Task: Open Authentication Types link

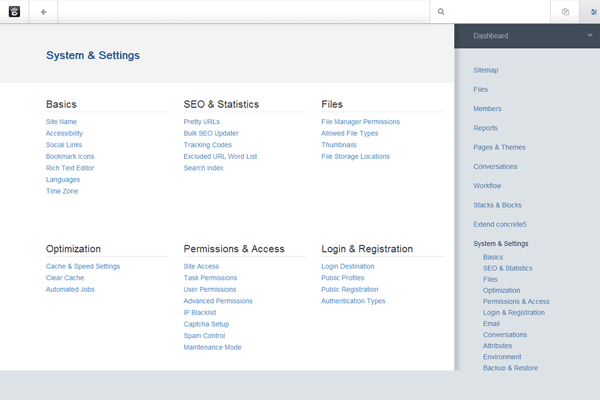Action: point(353,301)
